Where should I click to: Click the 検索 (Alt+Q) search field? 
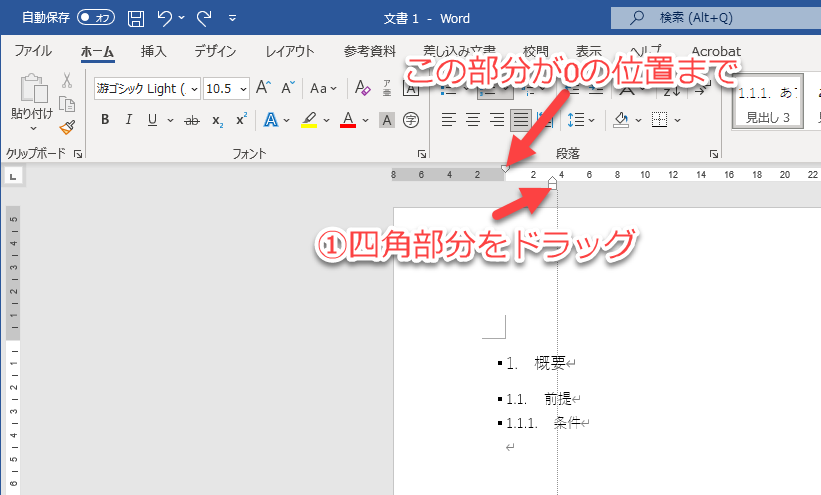coord(716,18)
